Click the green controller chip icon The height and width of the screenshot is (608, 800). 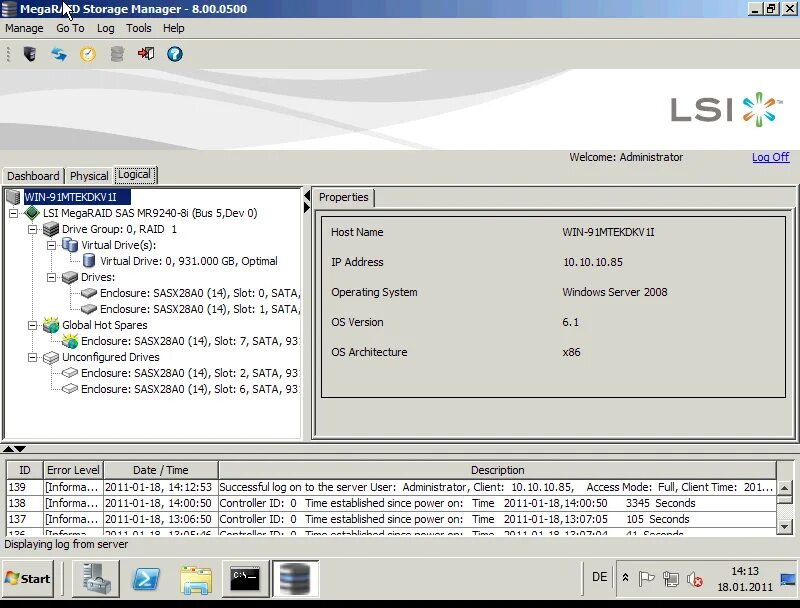pyautogui.click(x=32, y=213)
